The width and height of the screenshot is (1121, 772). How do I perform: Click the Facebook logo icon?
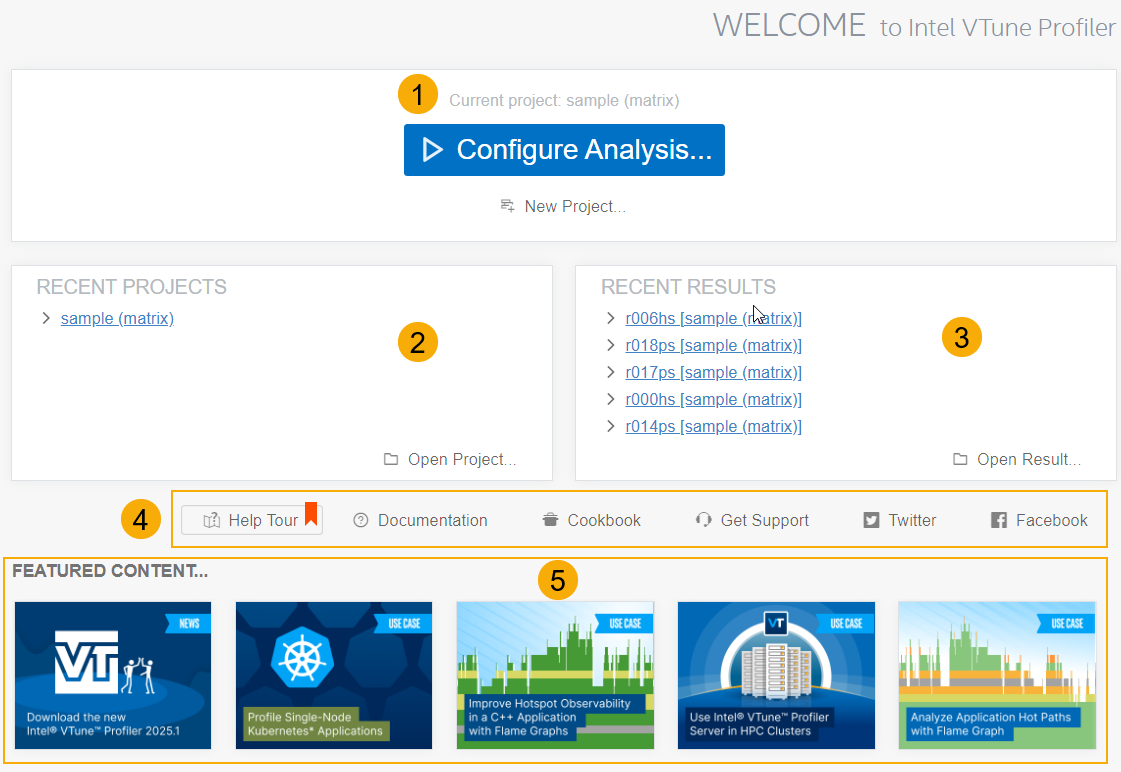[999, 520]
